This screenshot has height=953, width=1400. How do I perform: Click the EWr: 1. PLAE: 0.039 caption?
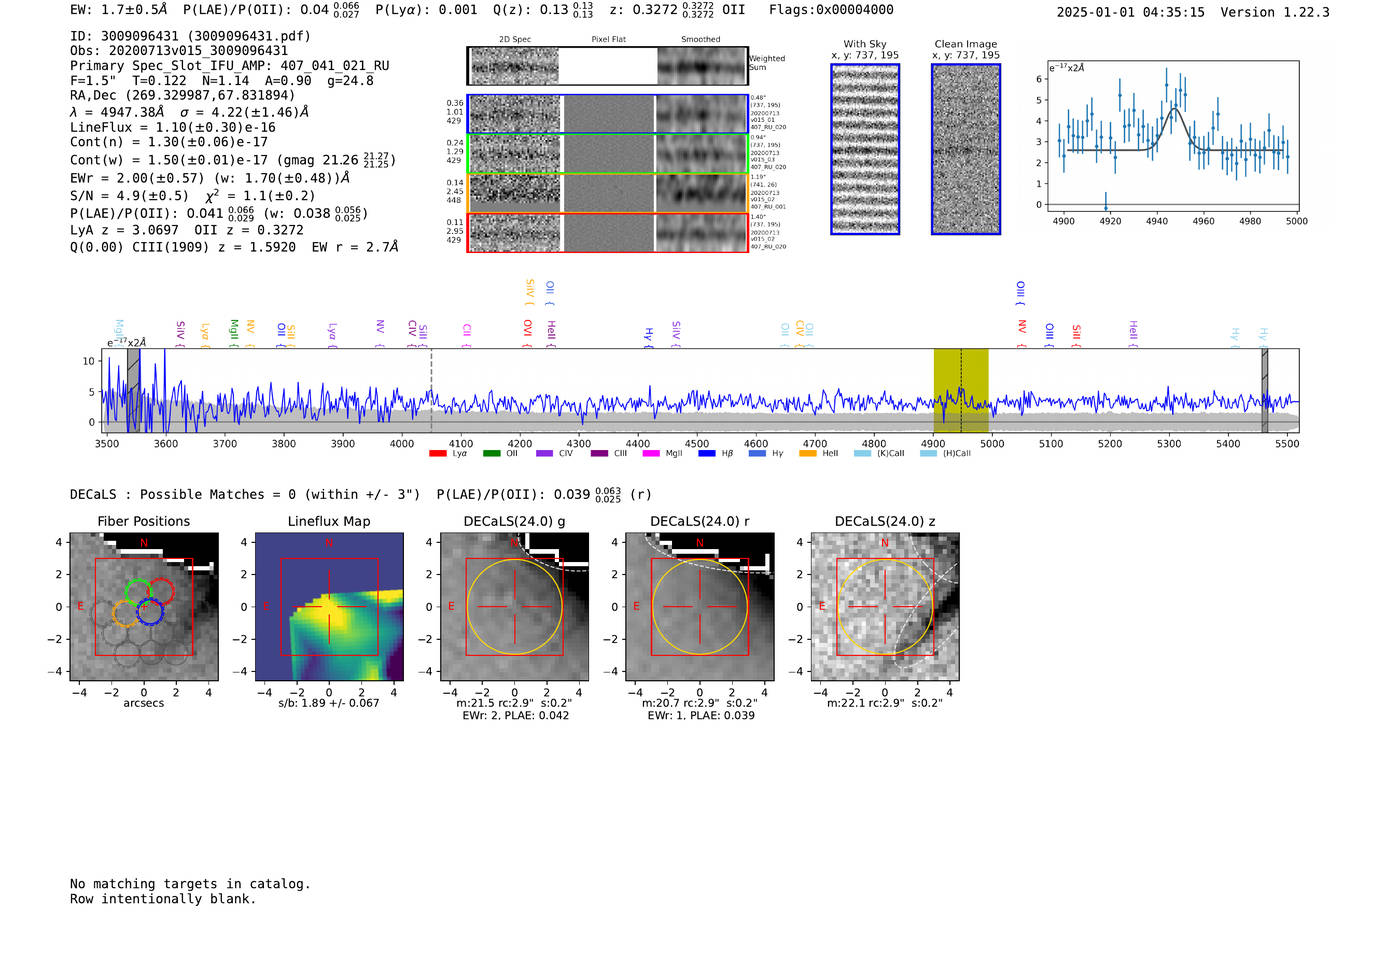point(700,715)
